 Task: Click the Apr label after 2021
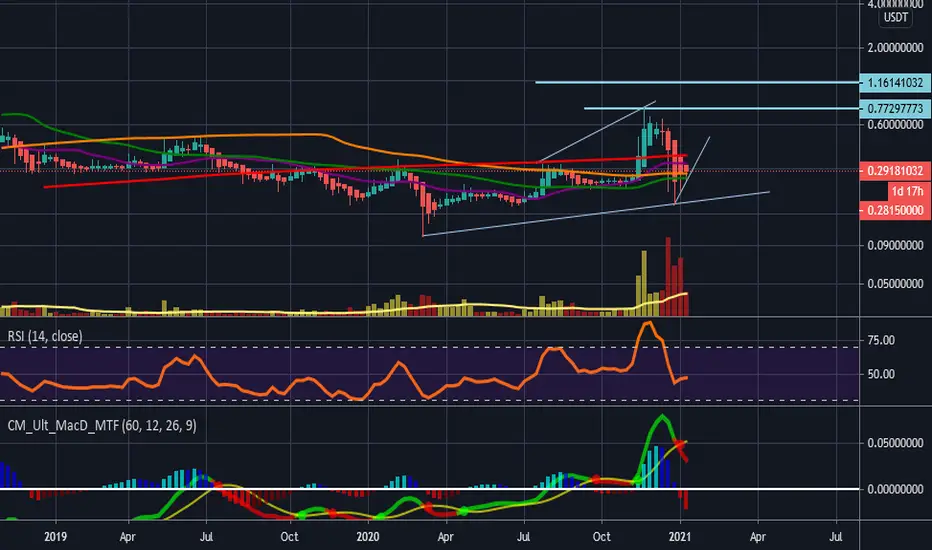click(x=758, y=537)
